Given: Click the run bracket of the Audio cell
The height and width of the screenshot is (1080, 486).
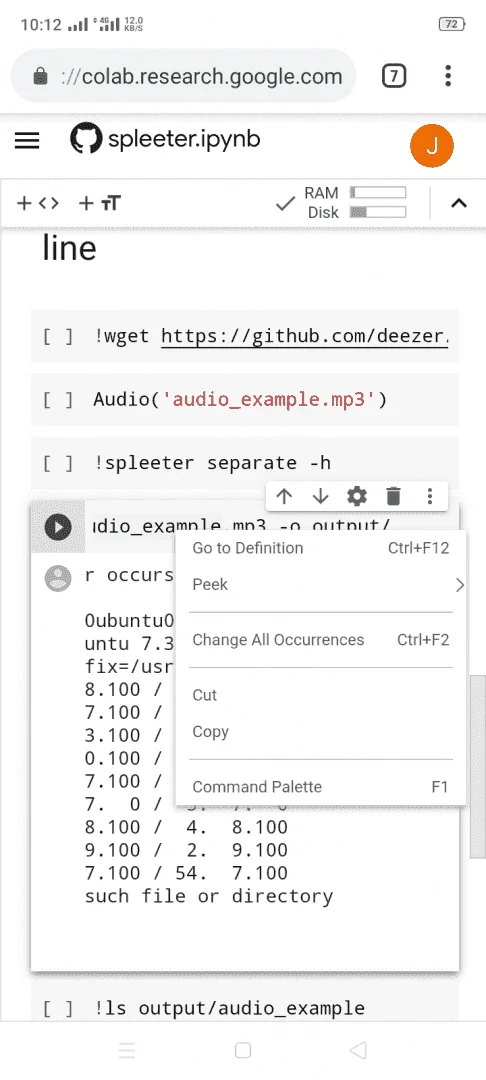Looking at the screenshot, I should 58,400.
